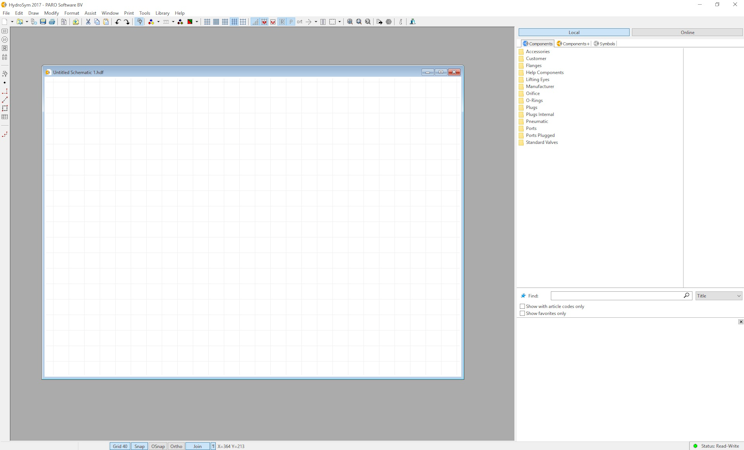Click the Cut scissors icon

tap(88, 22)
